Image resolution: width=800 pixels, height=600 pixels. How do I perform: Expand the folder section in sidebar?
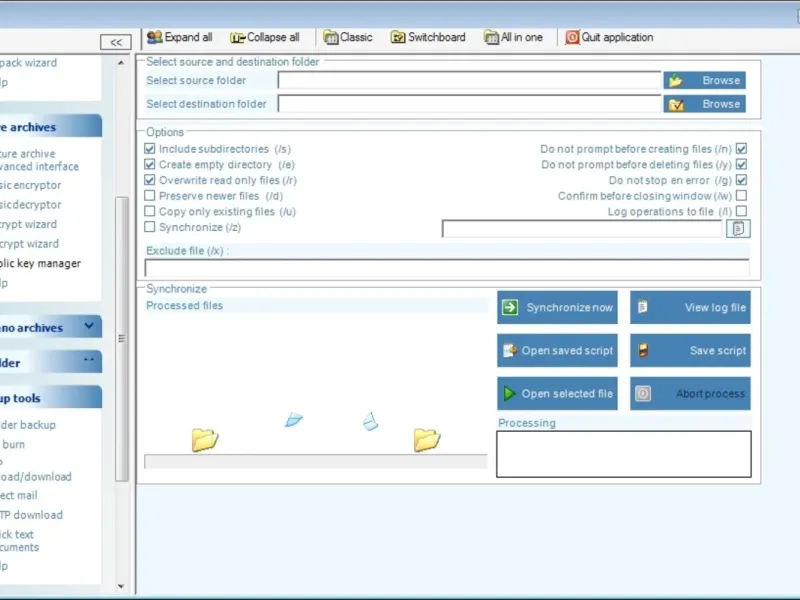click(89, 360)
